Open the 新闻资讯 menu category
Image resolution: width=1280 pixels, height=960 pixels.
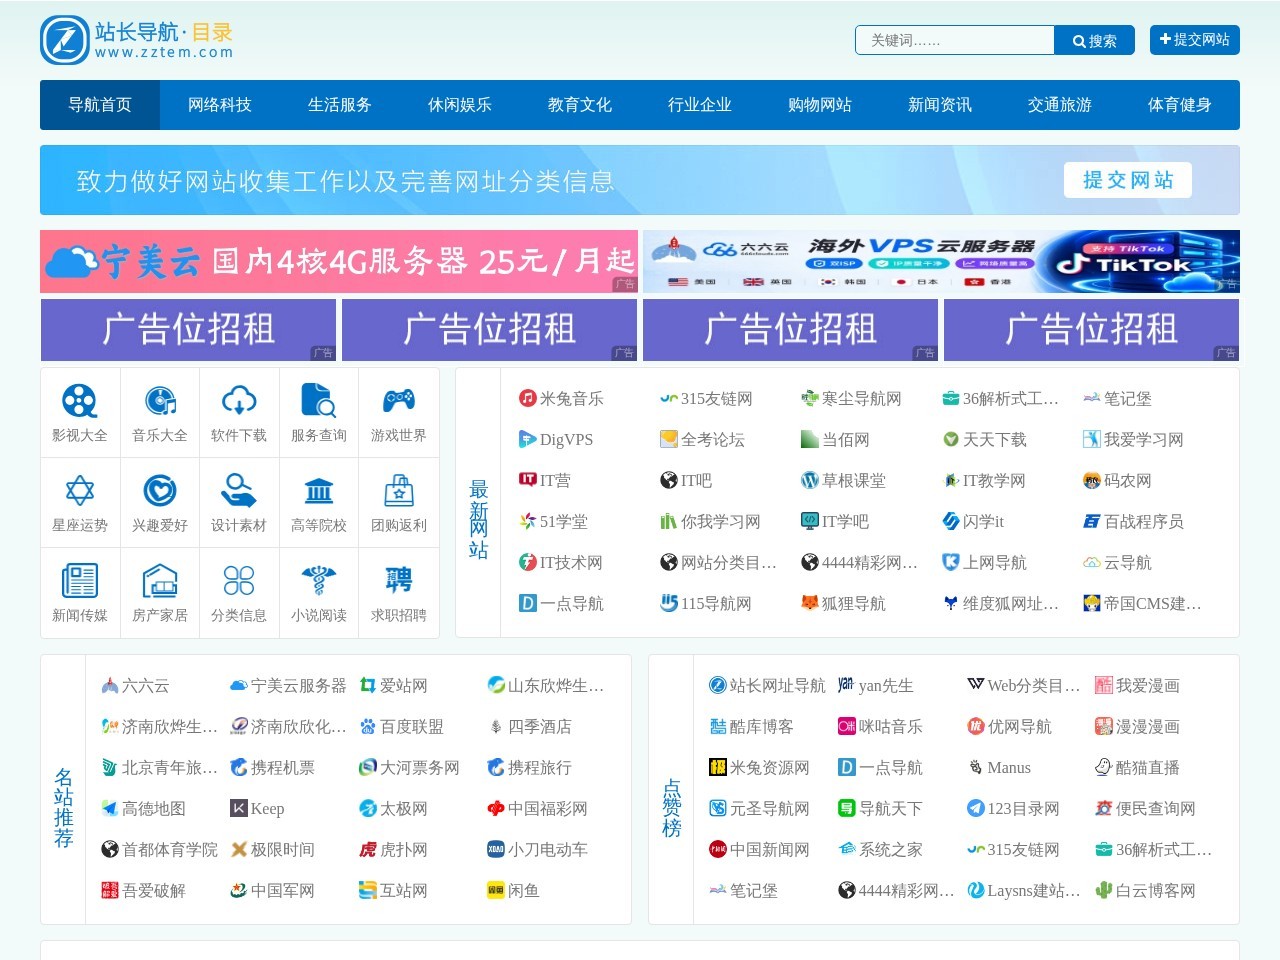pyautogui.click(x=940, y=105)
